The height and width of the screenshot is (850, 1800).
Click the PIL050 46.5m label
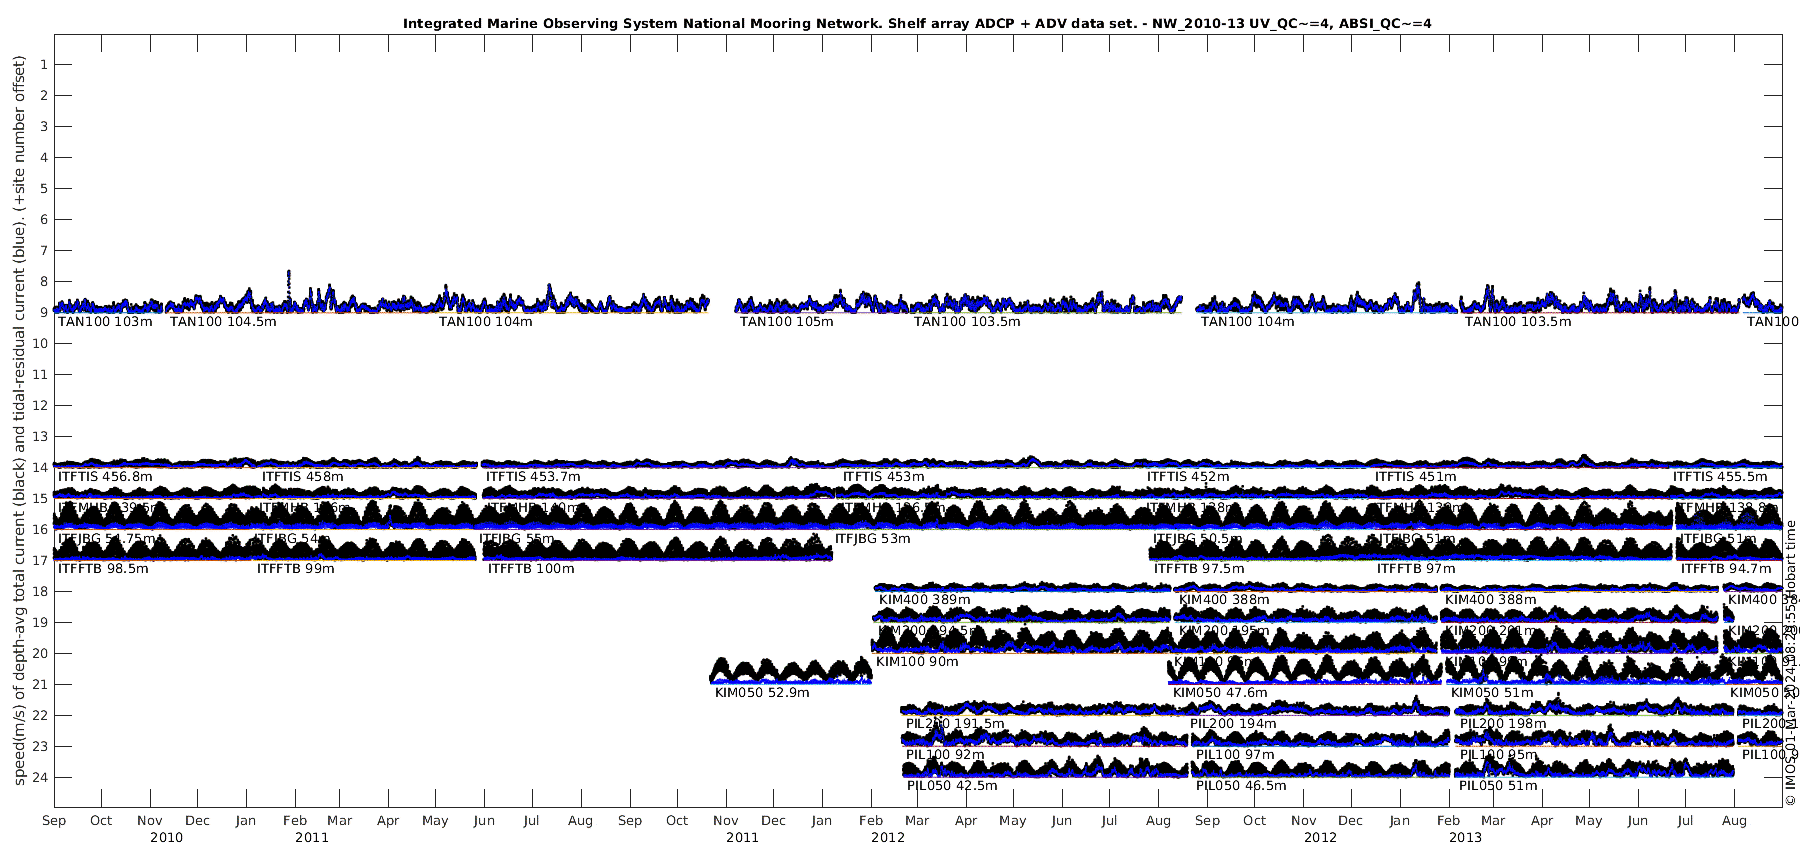coord(1241,786)
